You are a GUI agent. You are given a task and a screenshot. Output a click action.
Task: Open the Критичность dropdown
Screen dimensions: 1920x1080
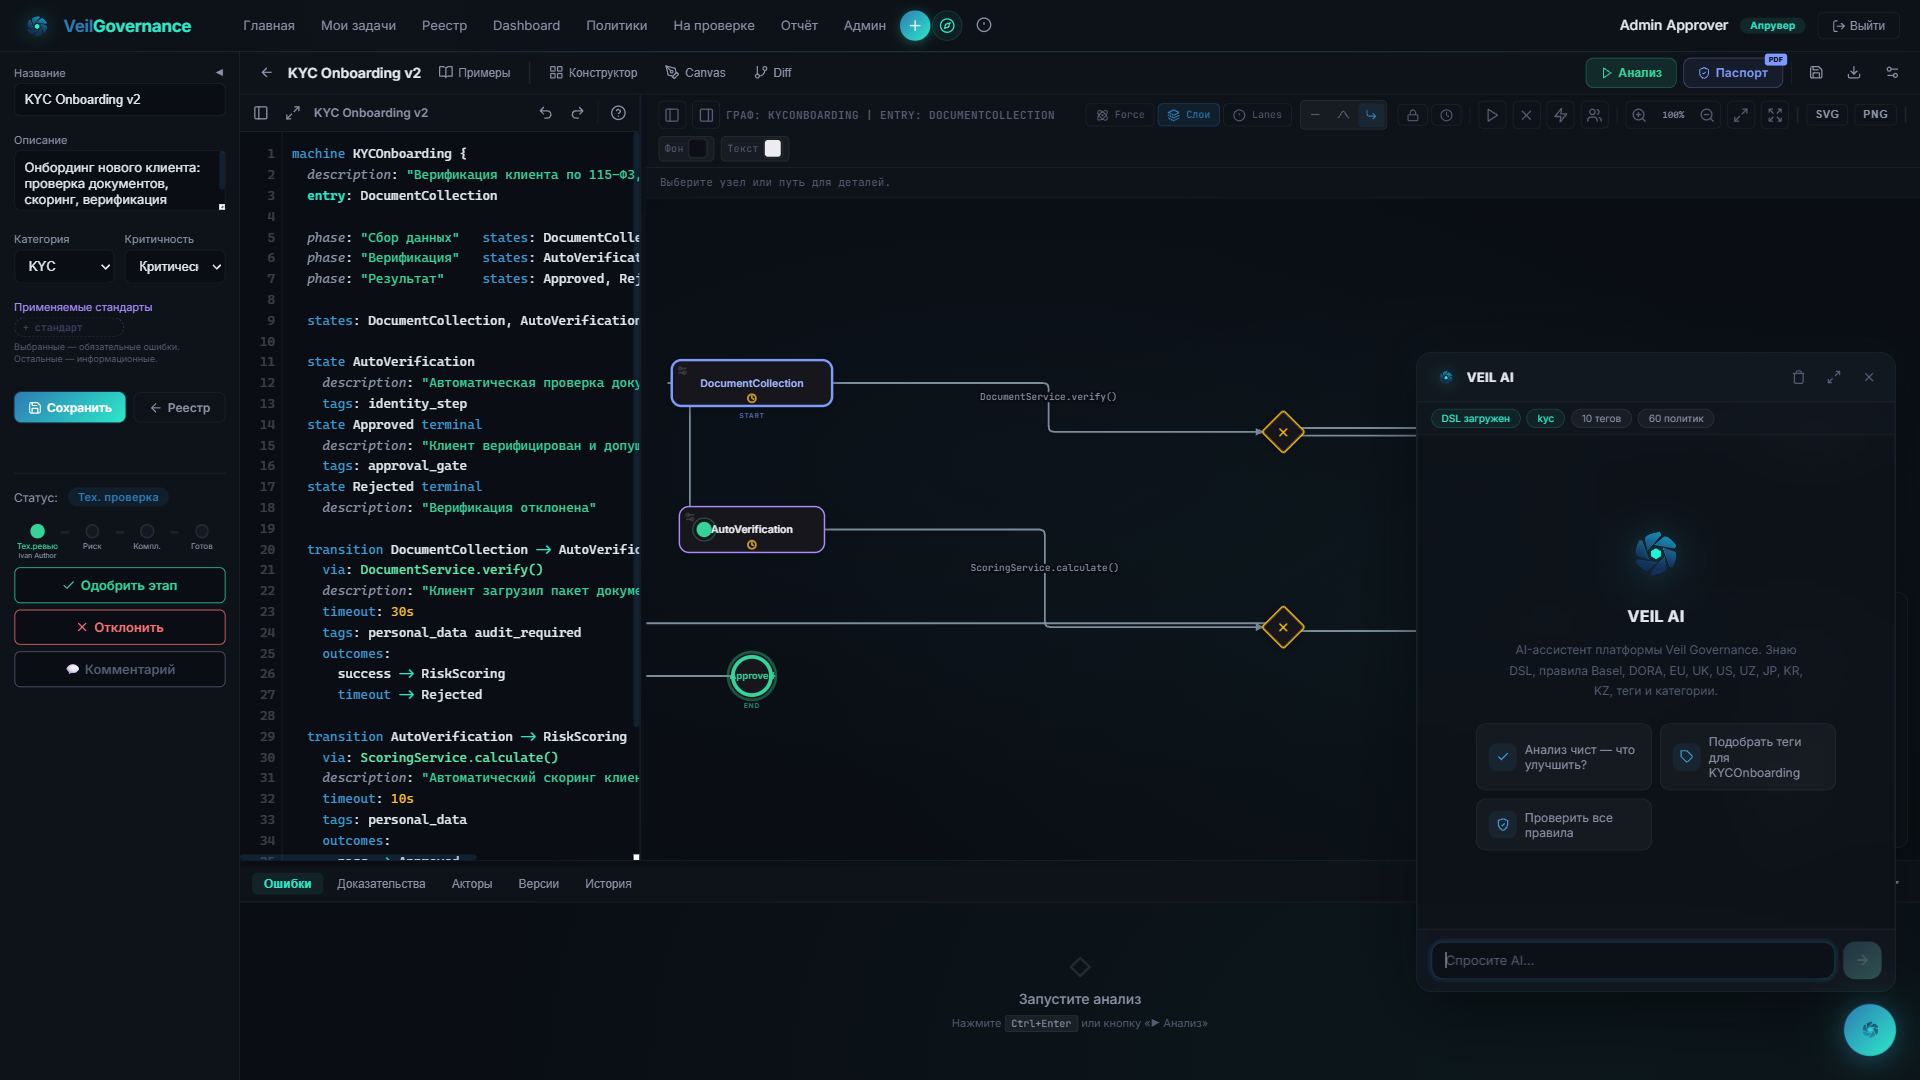[x=174, y=266]
